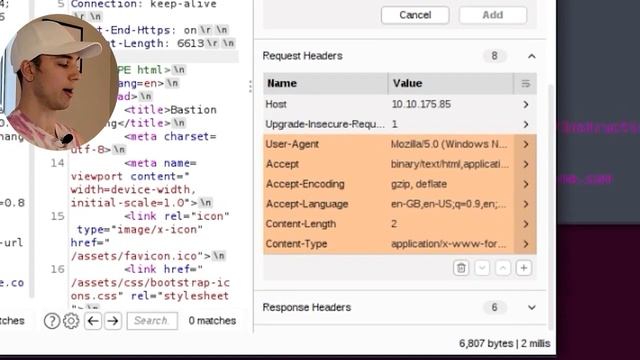Select the 'gzip, deflate' value cell

click(419, 184)
